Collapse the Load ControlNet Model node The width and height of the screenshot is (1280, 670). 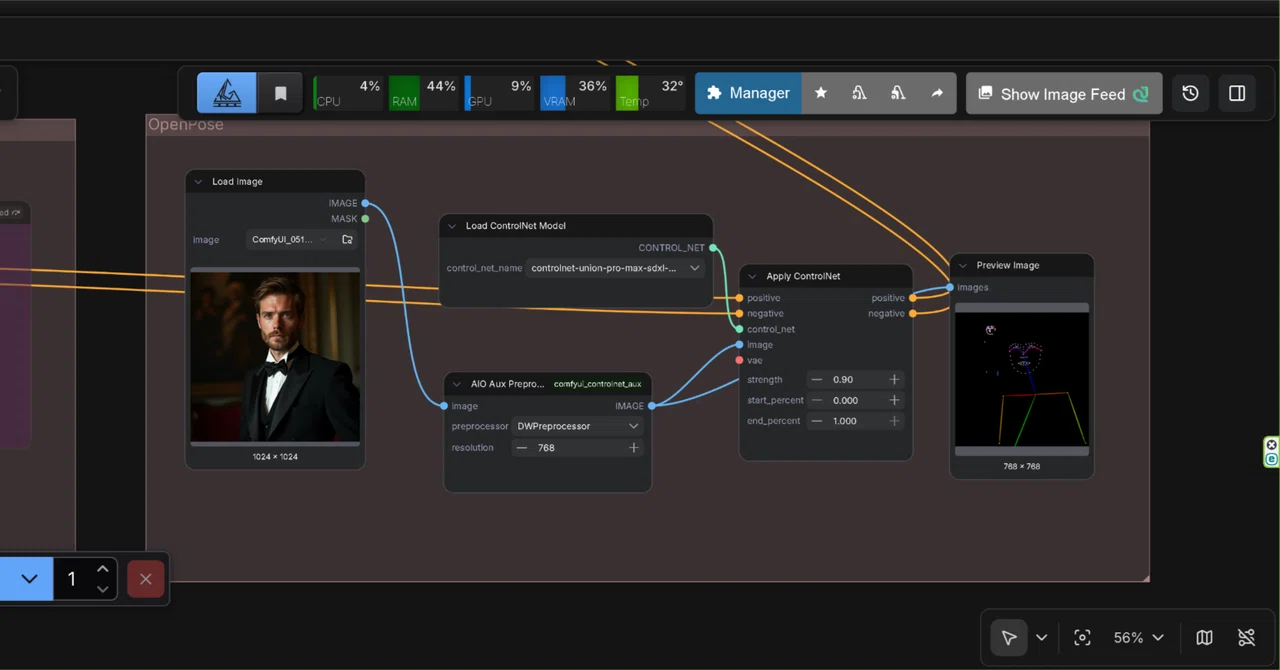click(x=452, y=226)
